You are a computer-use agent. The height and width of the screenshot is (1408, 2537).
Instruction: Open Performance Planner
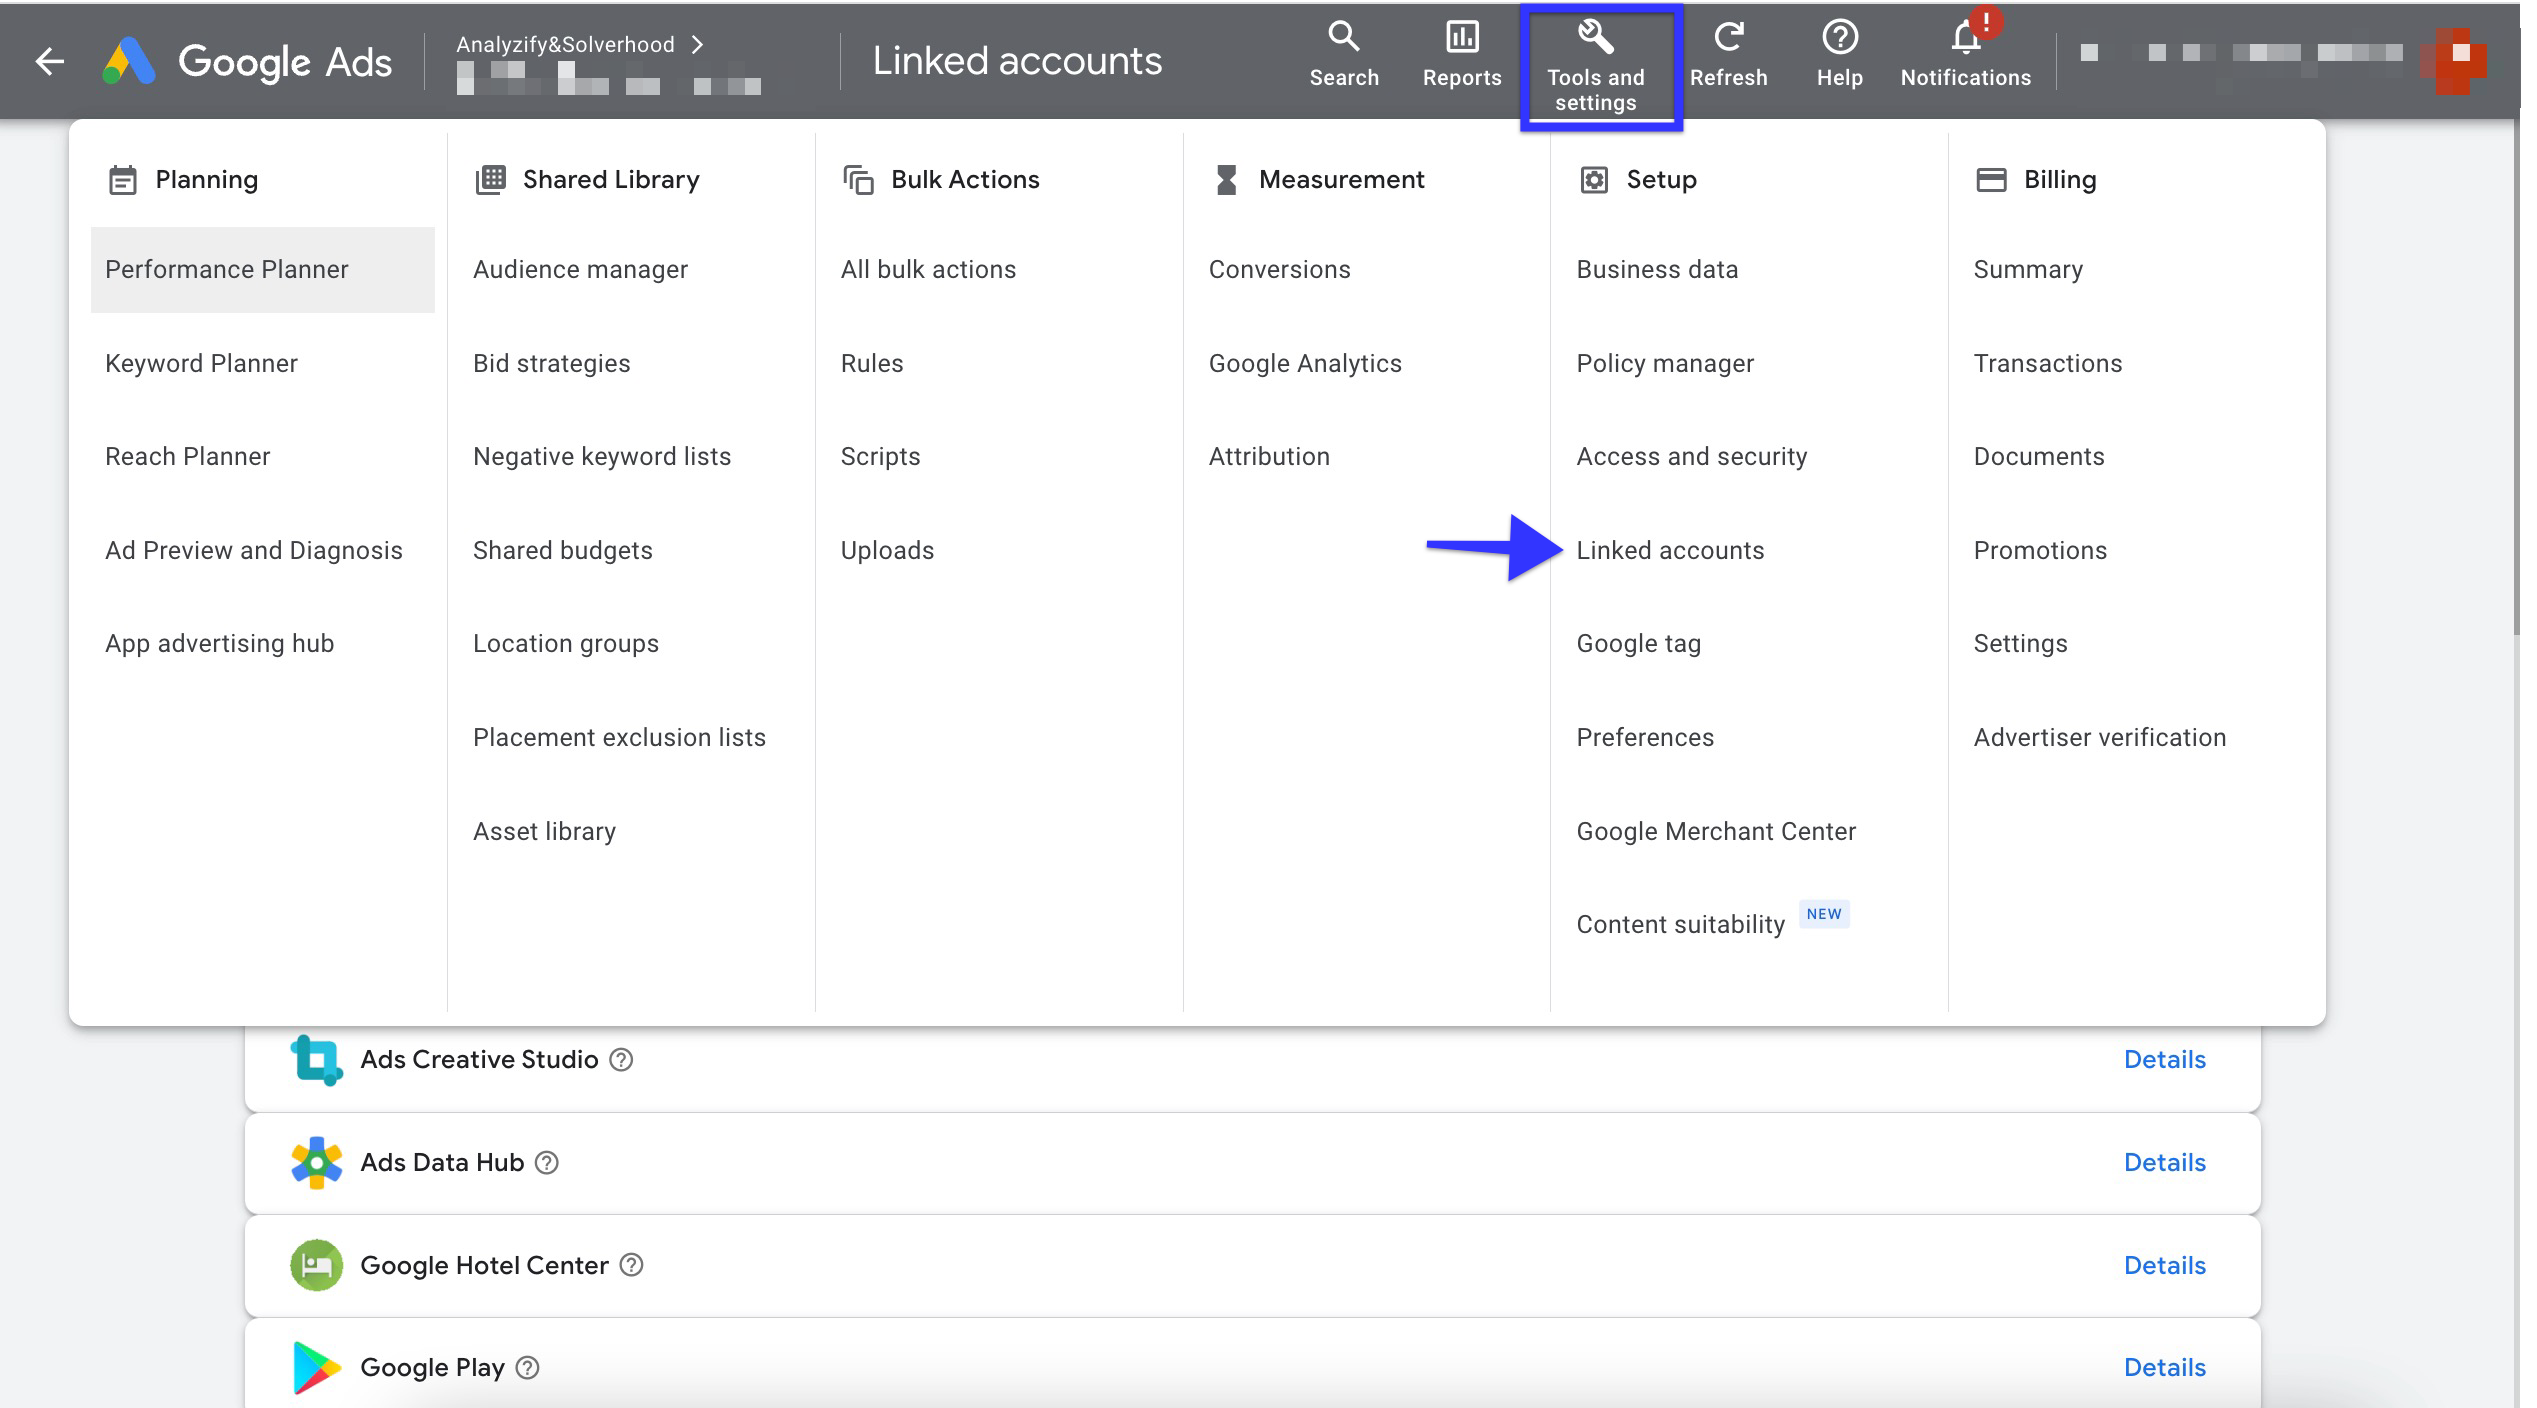click(x=262, y=270)
